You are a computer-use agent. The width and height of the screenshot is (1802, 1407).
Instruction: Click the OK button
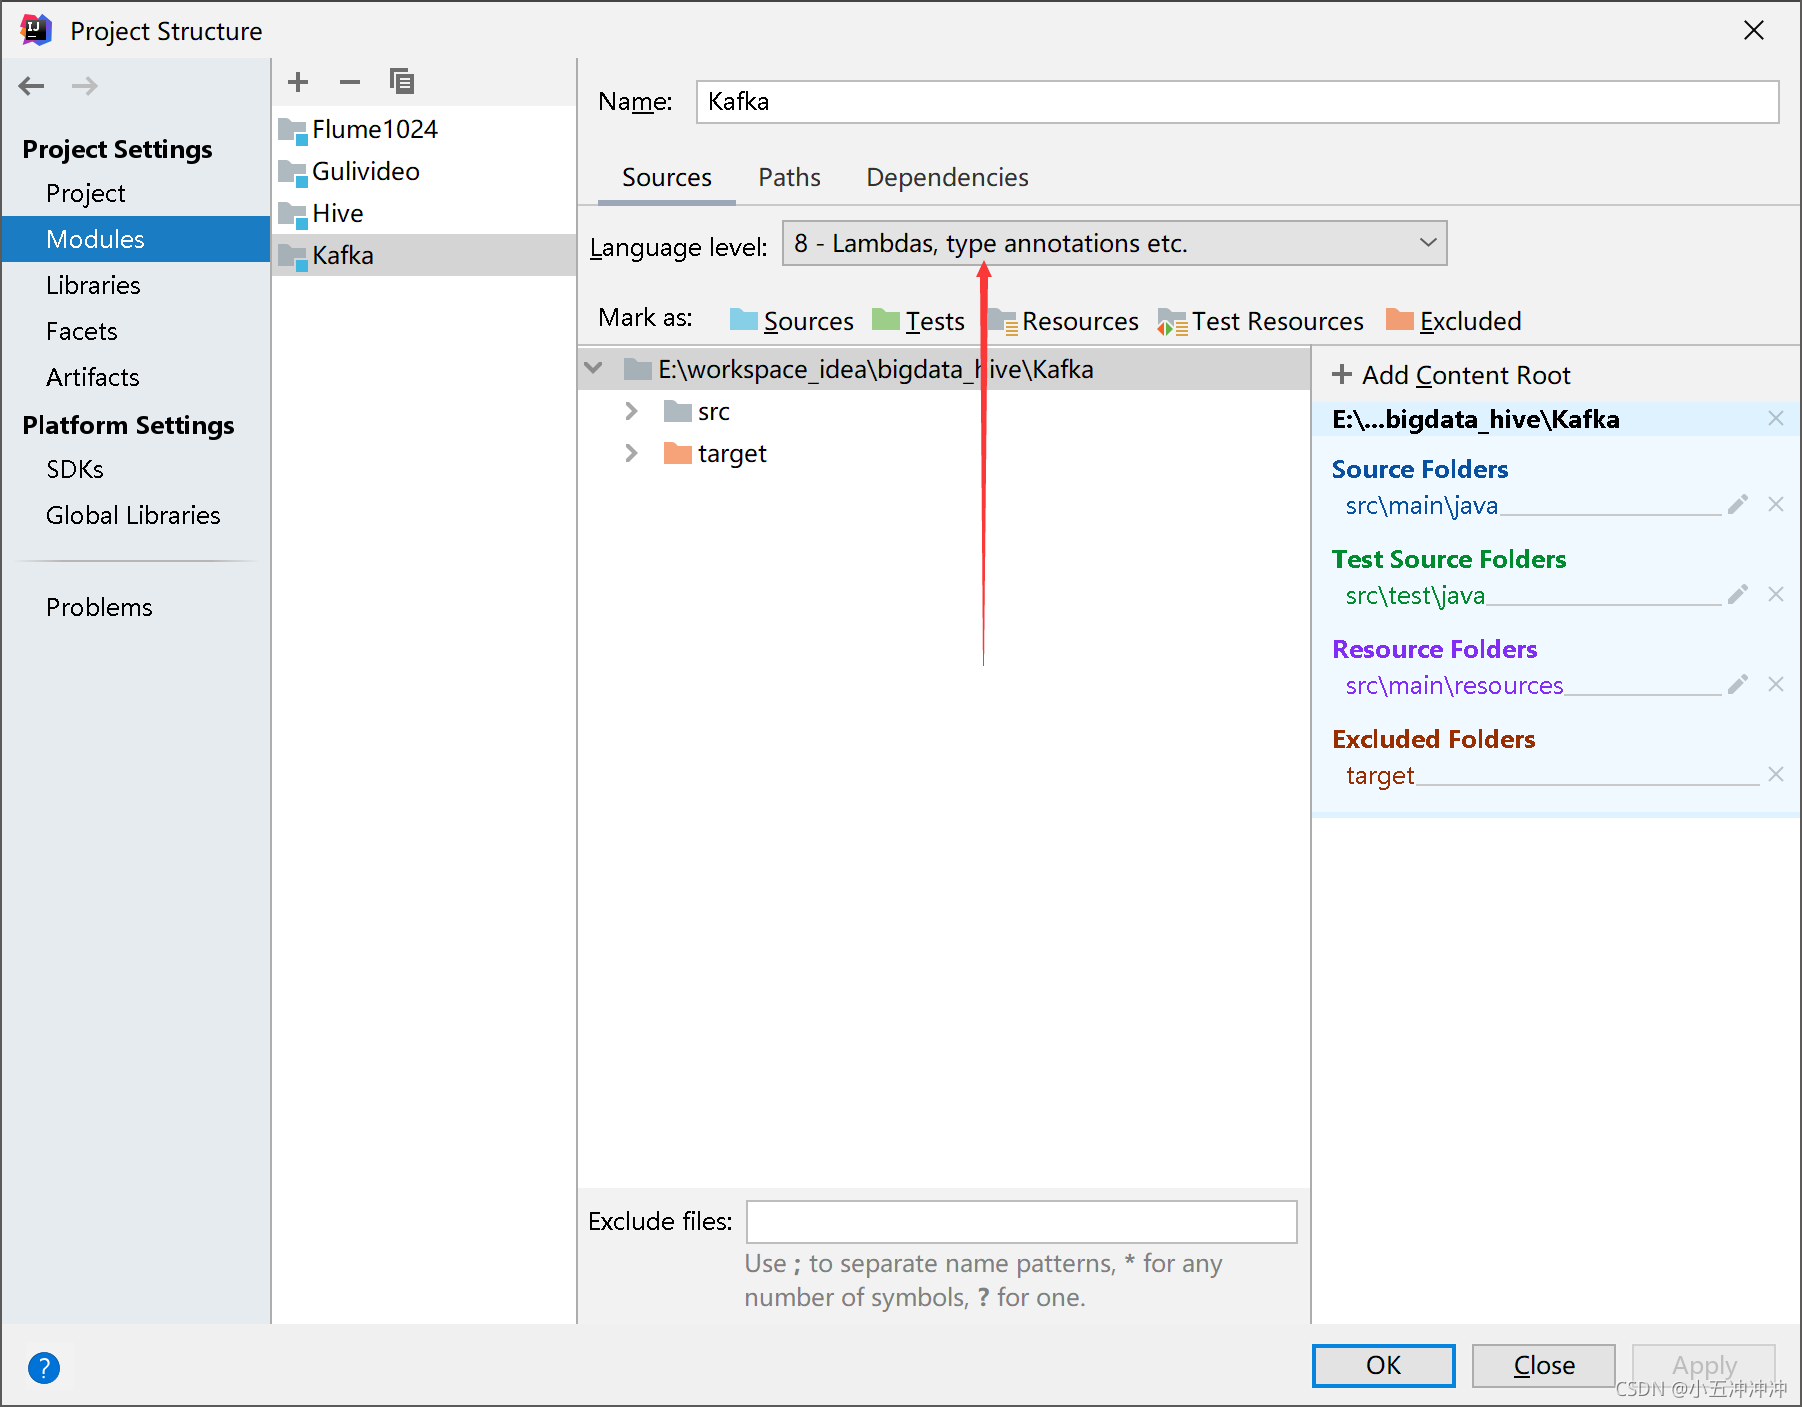pyautogui.click(x=1384, y=1365)
